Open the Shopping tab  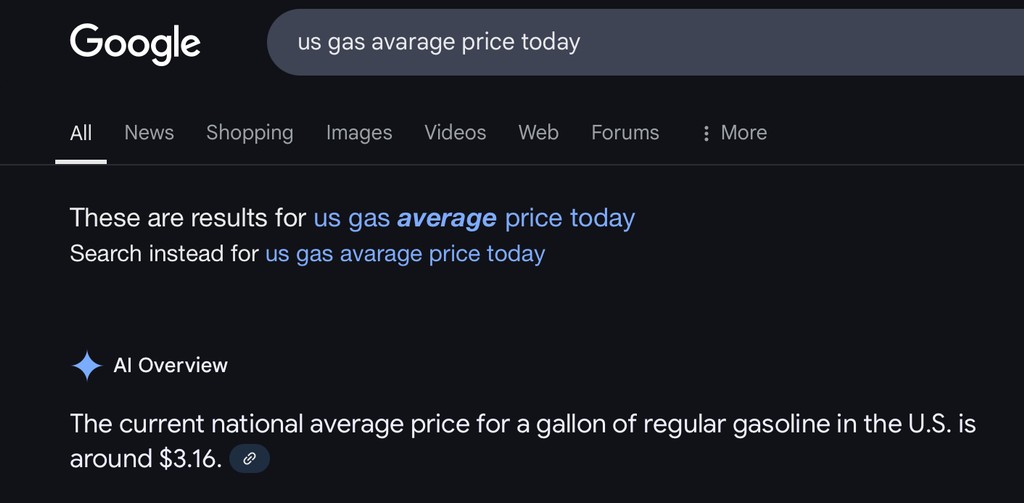click(x=249, y=133)
